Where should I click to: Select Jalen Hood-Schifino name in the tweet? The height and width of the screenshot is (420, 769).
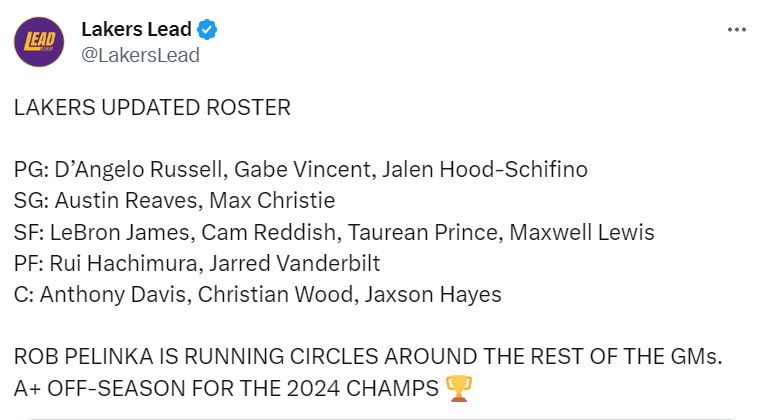click(x=485, y=169)
